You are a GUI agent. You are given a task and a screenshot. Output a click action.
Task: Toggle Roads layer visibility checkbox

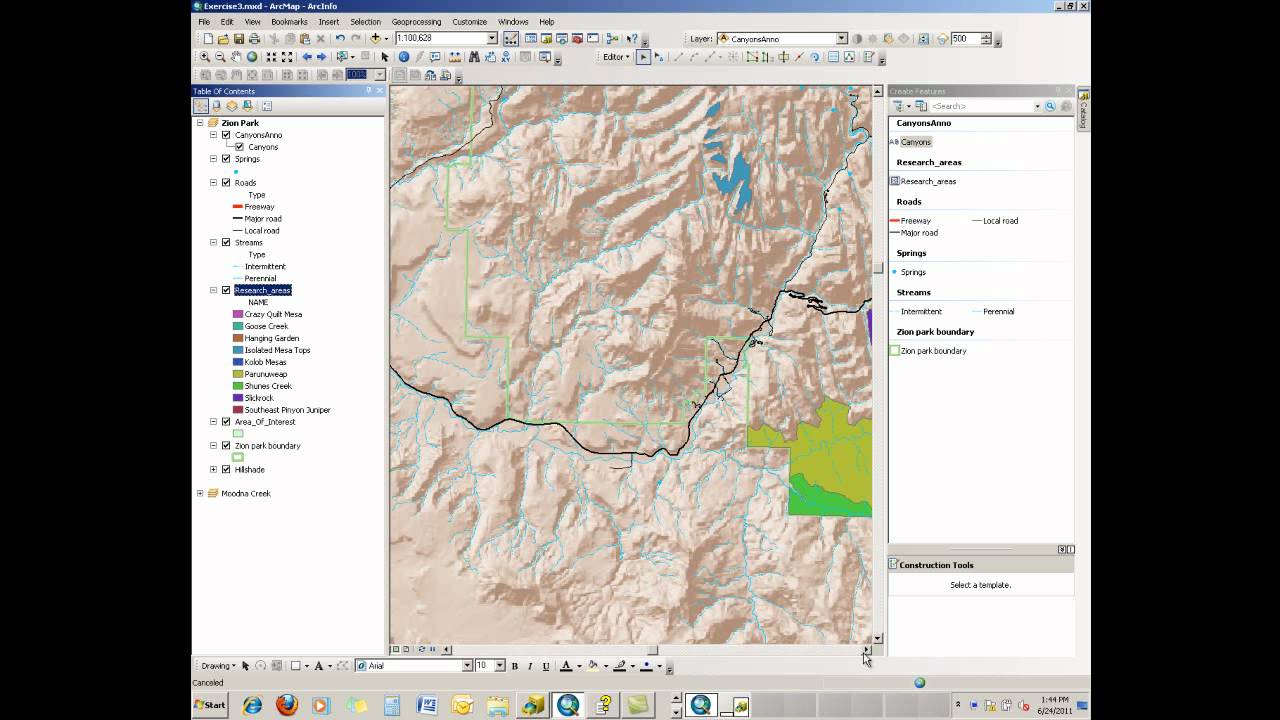[226, 183]
